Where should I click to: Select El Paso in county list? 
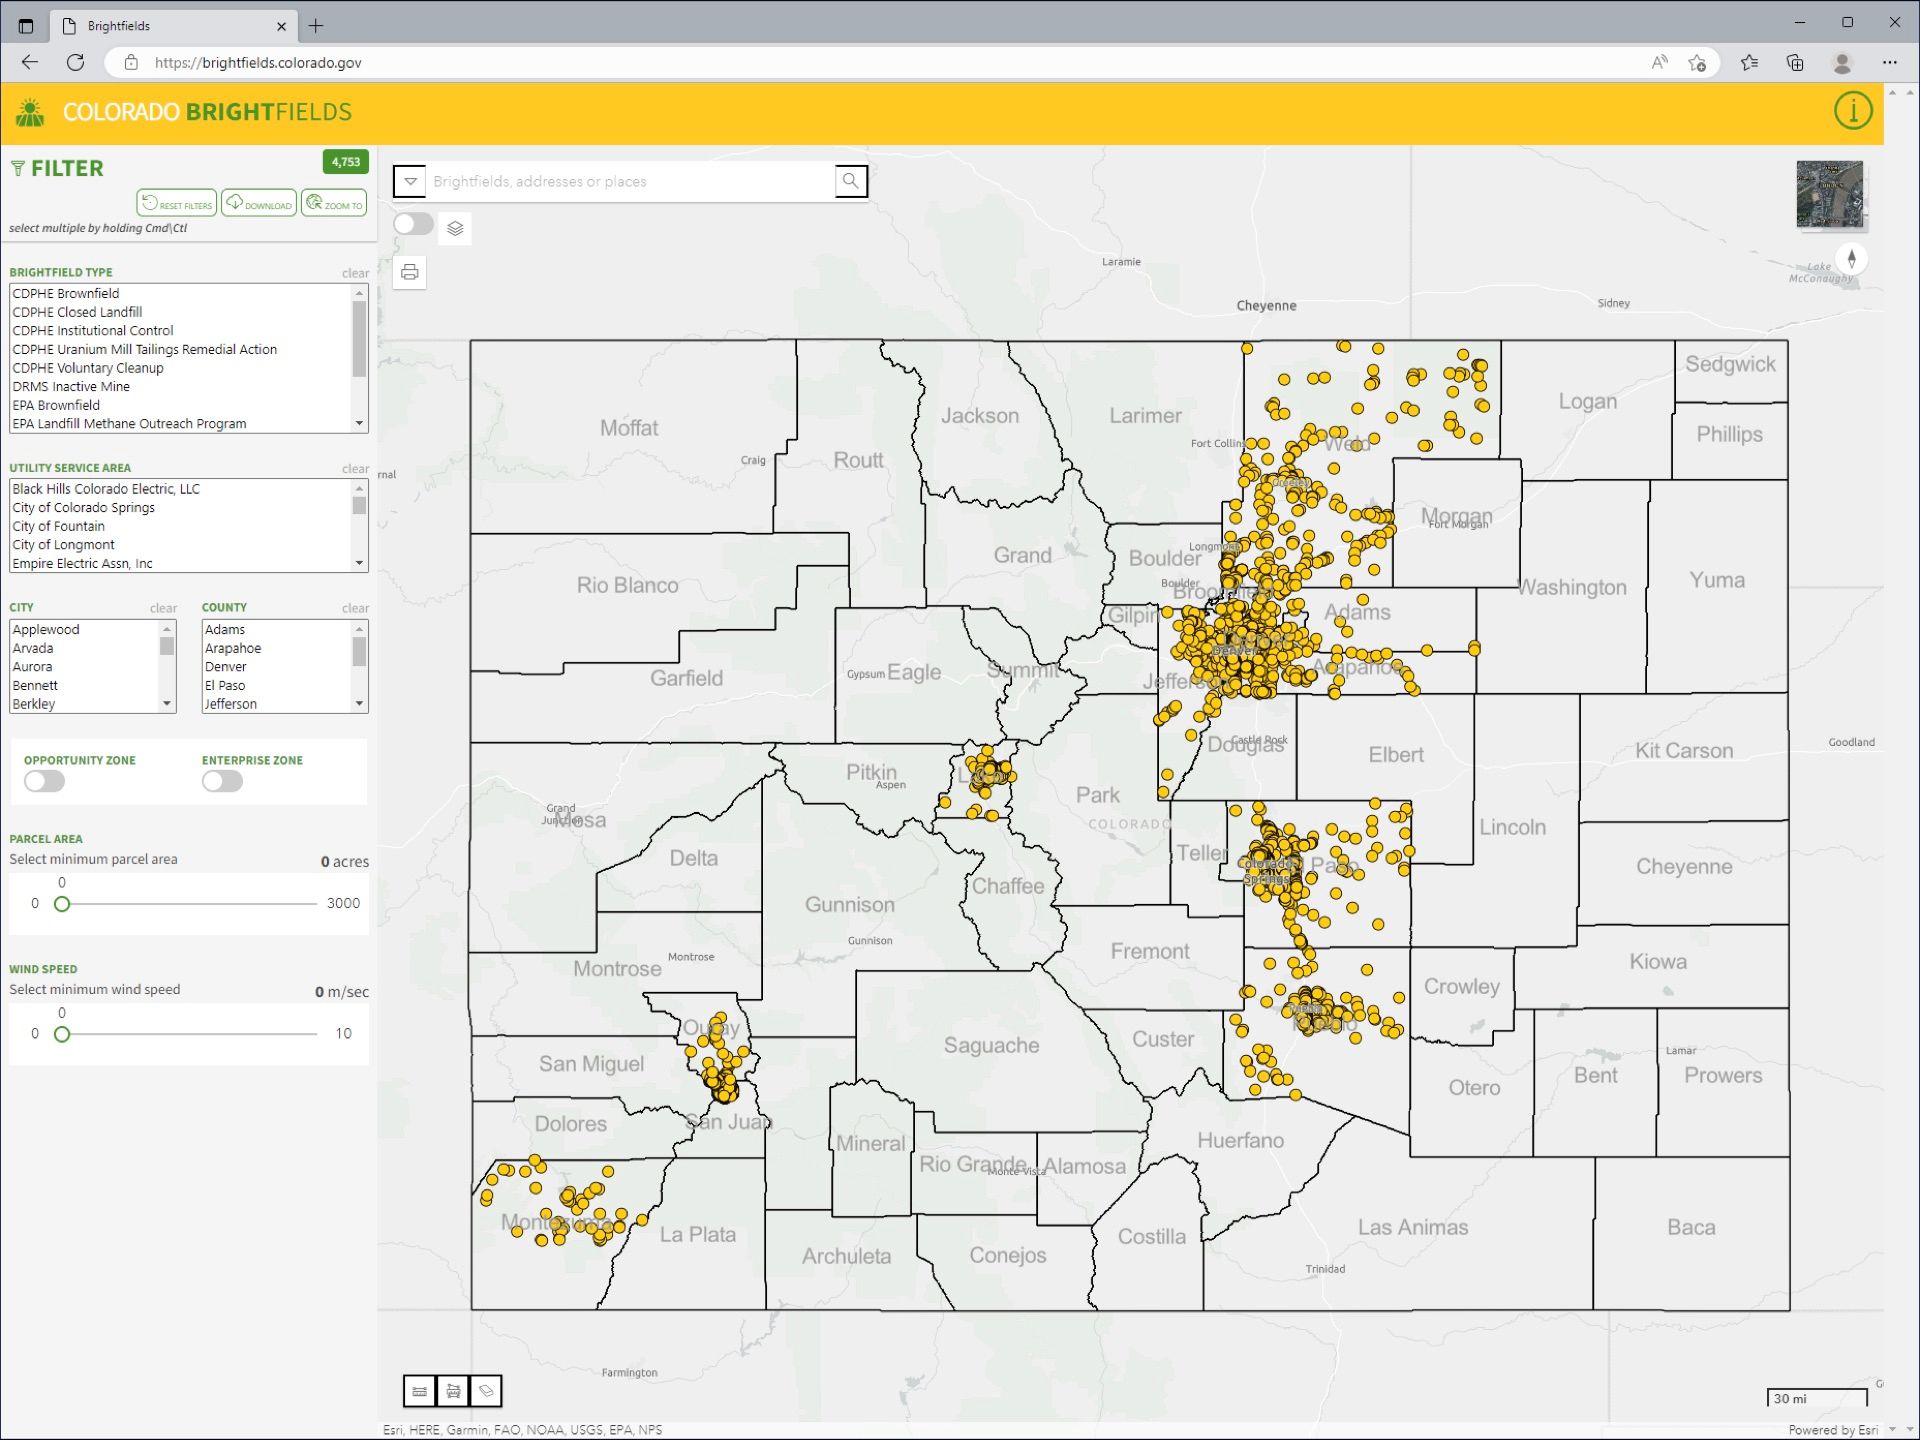click(x=225, y=686)
